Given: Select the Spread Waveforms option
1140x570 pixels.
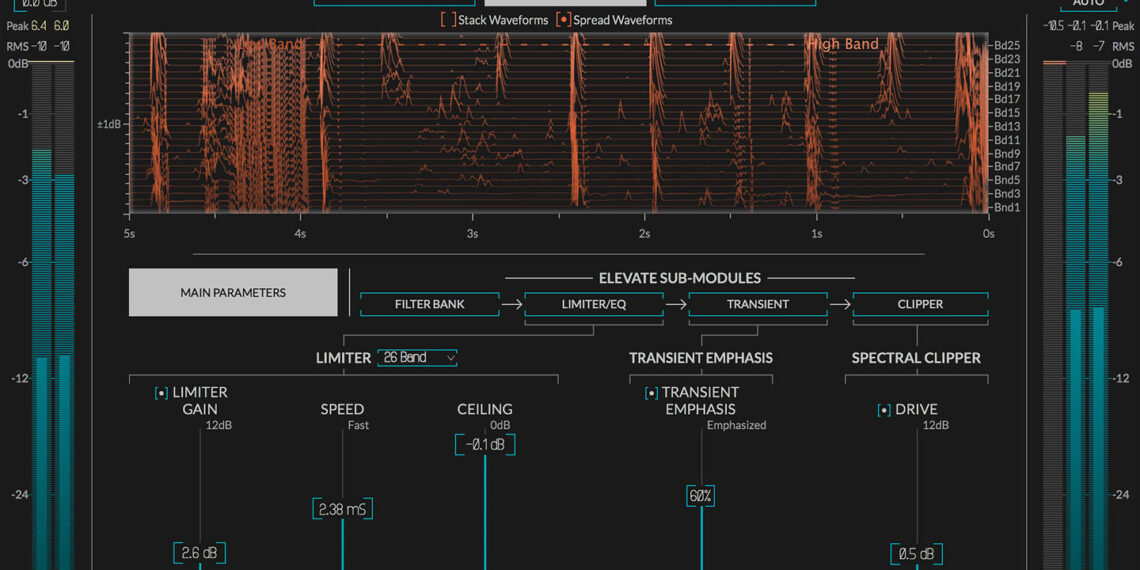Looking at the screenshot, I should [x=564, y=20].
